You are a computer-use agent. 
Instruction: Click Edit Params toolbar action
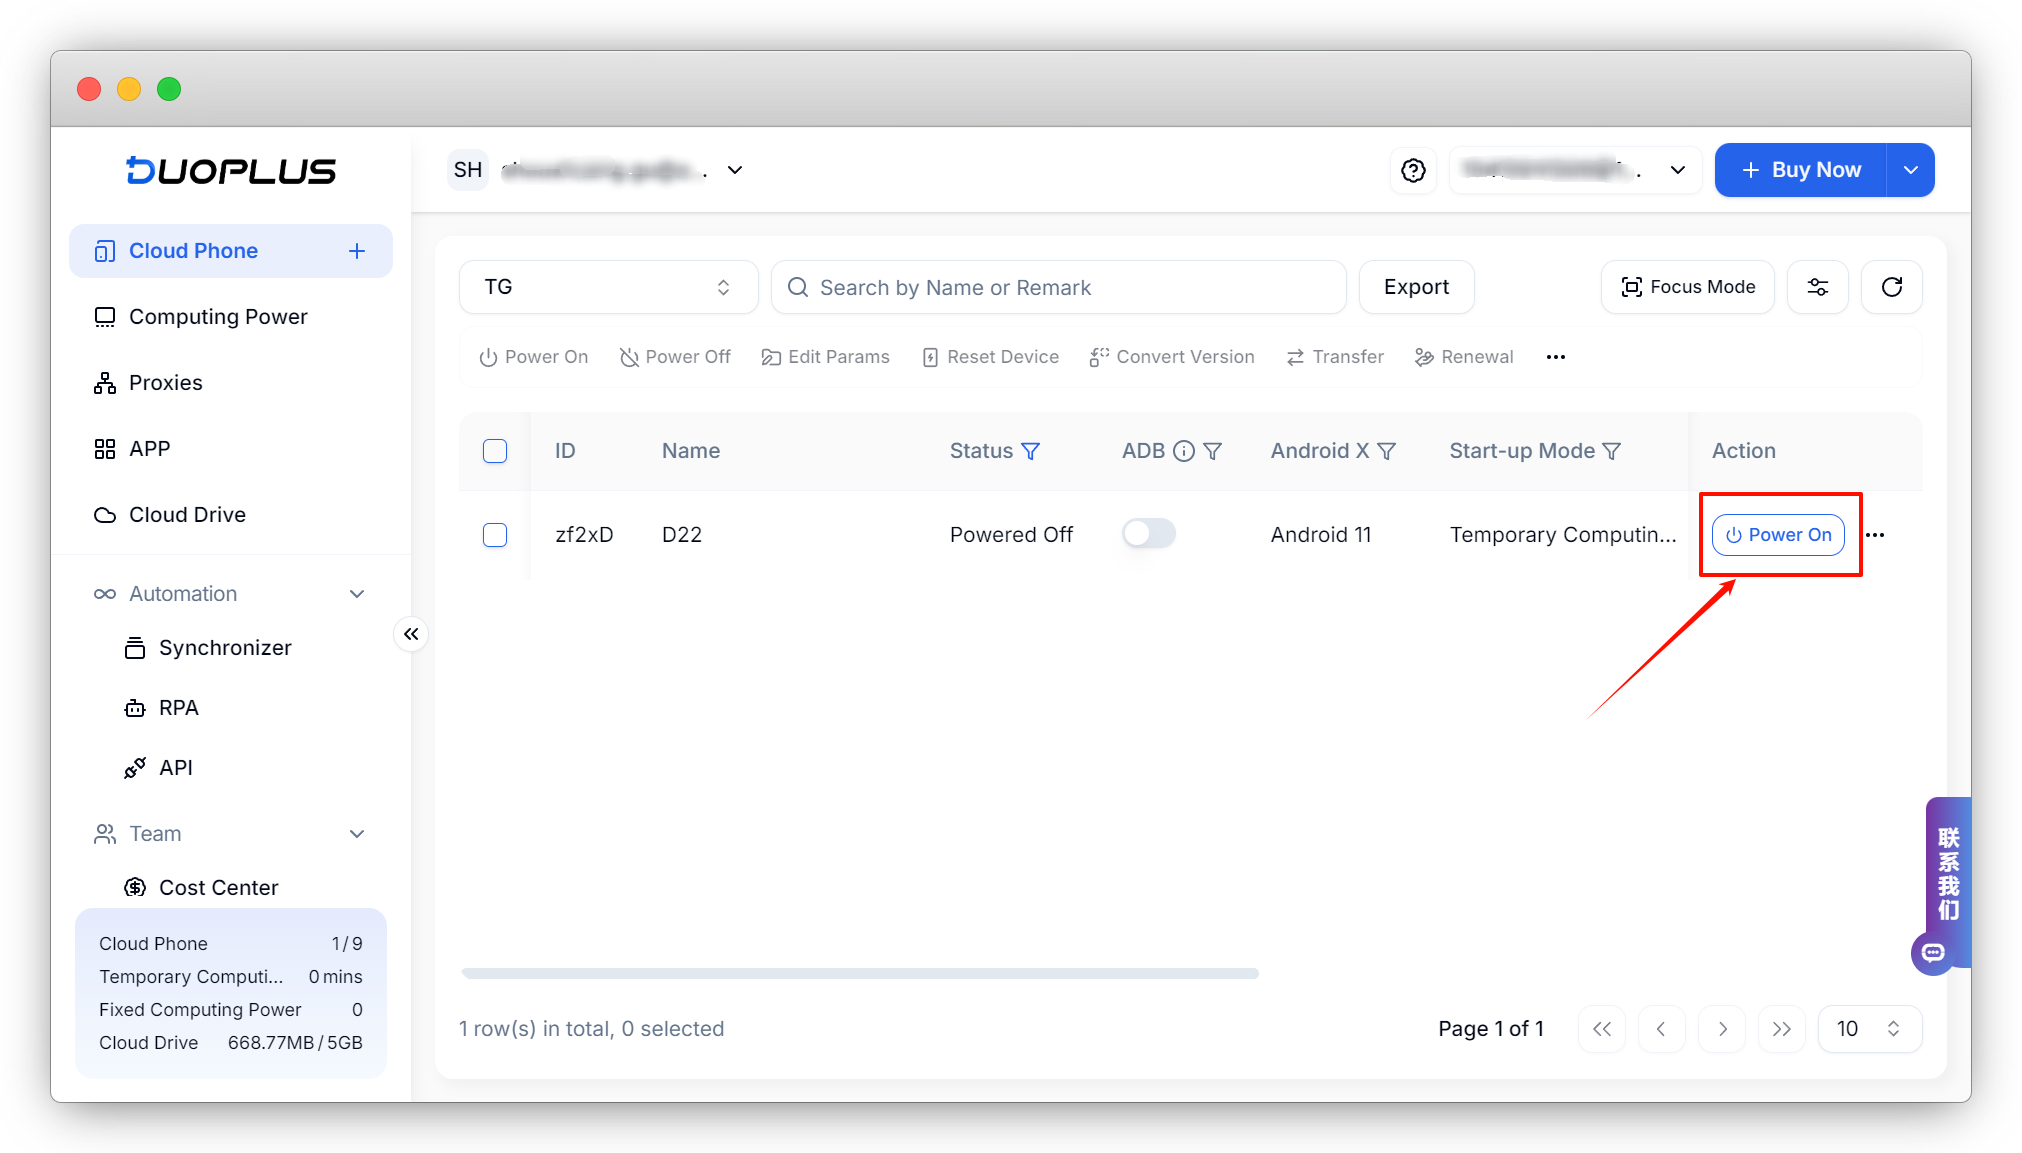click(825, 357)
